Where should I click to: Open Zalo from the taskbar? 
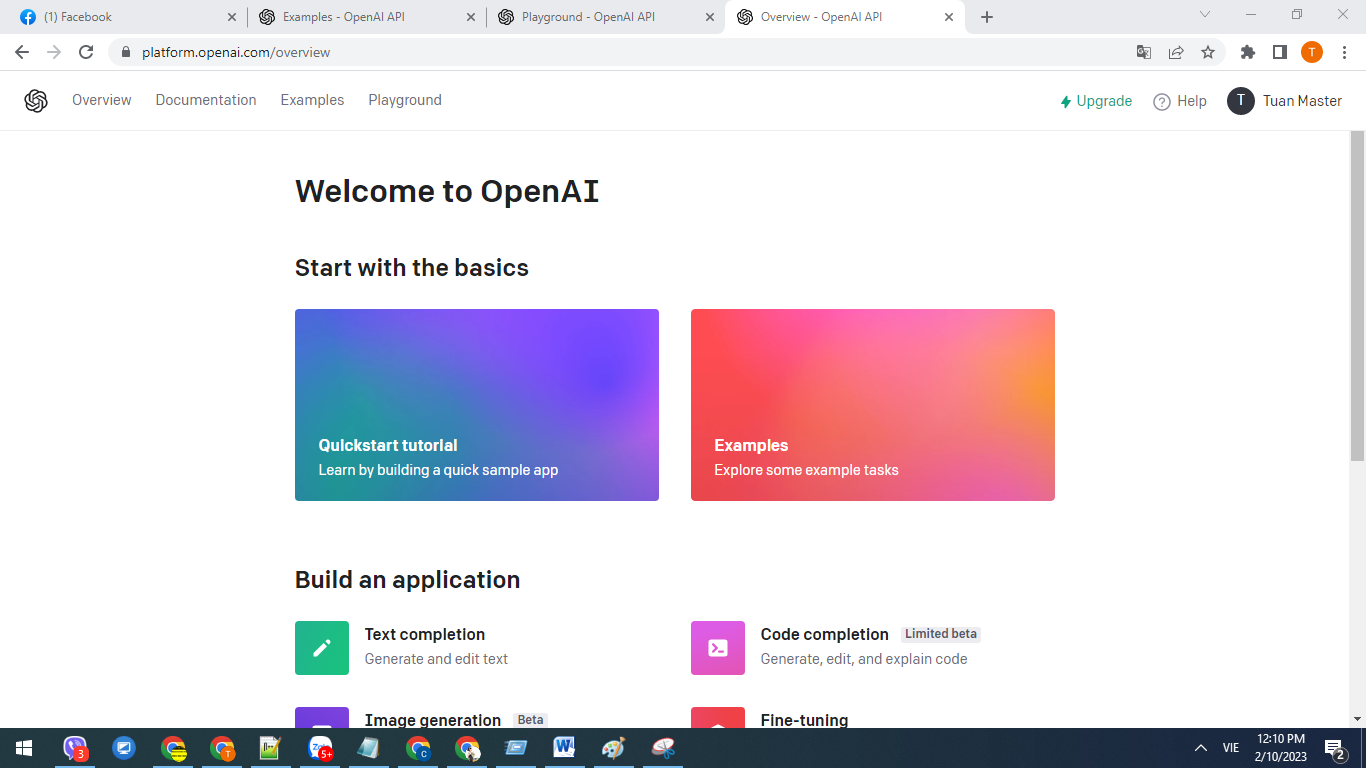click(320, 748)
